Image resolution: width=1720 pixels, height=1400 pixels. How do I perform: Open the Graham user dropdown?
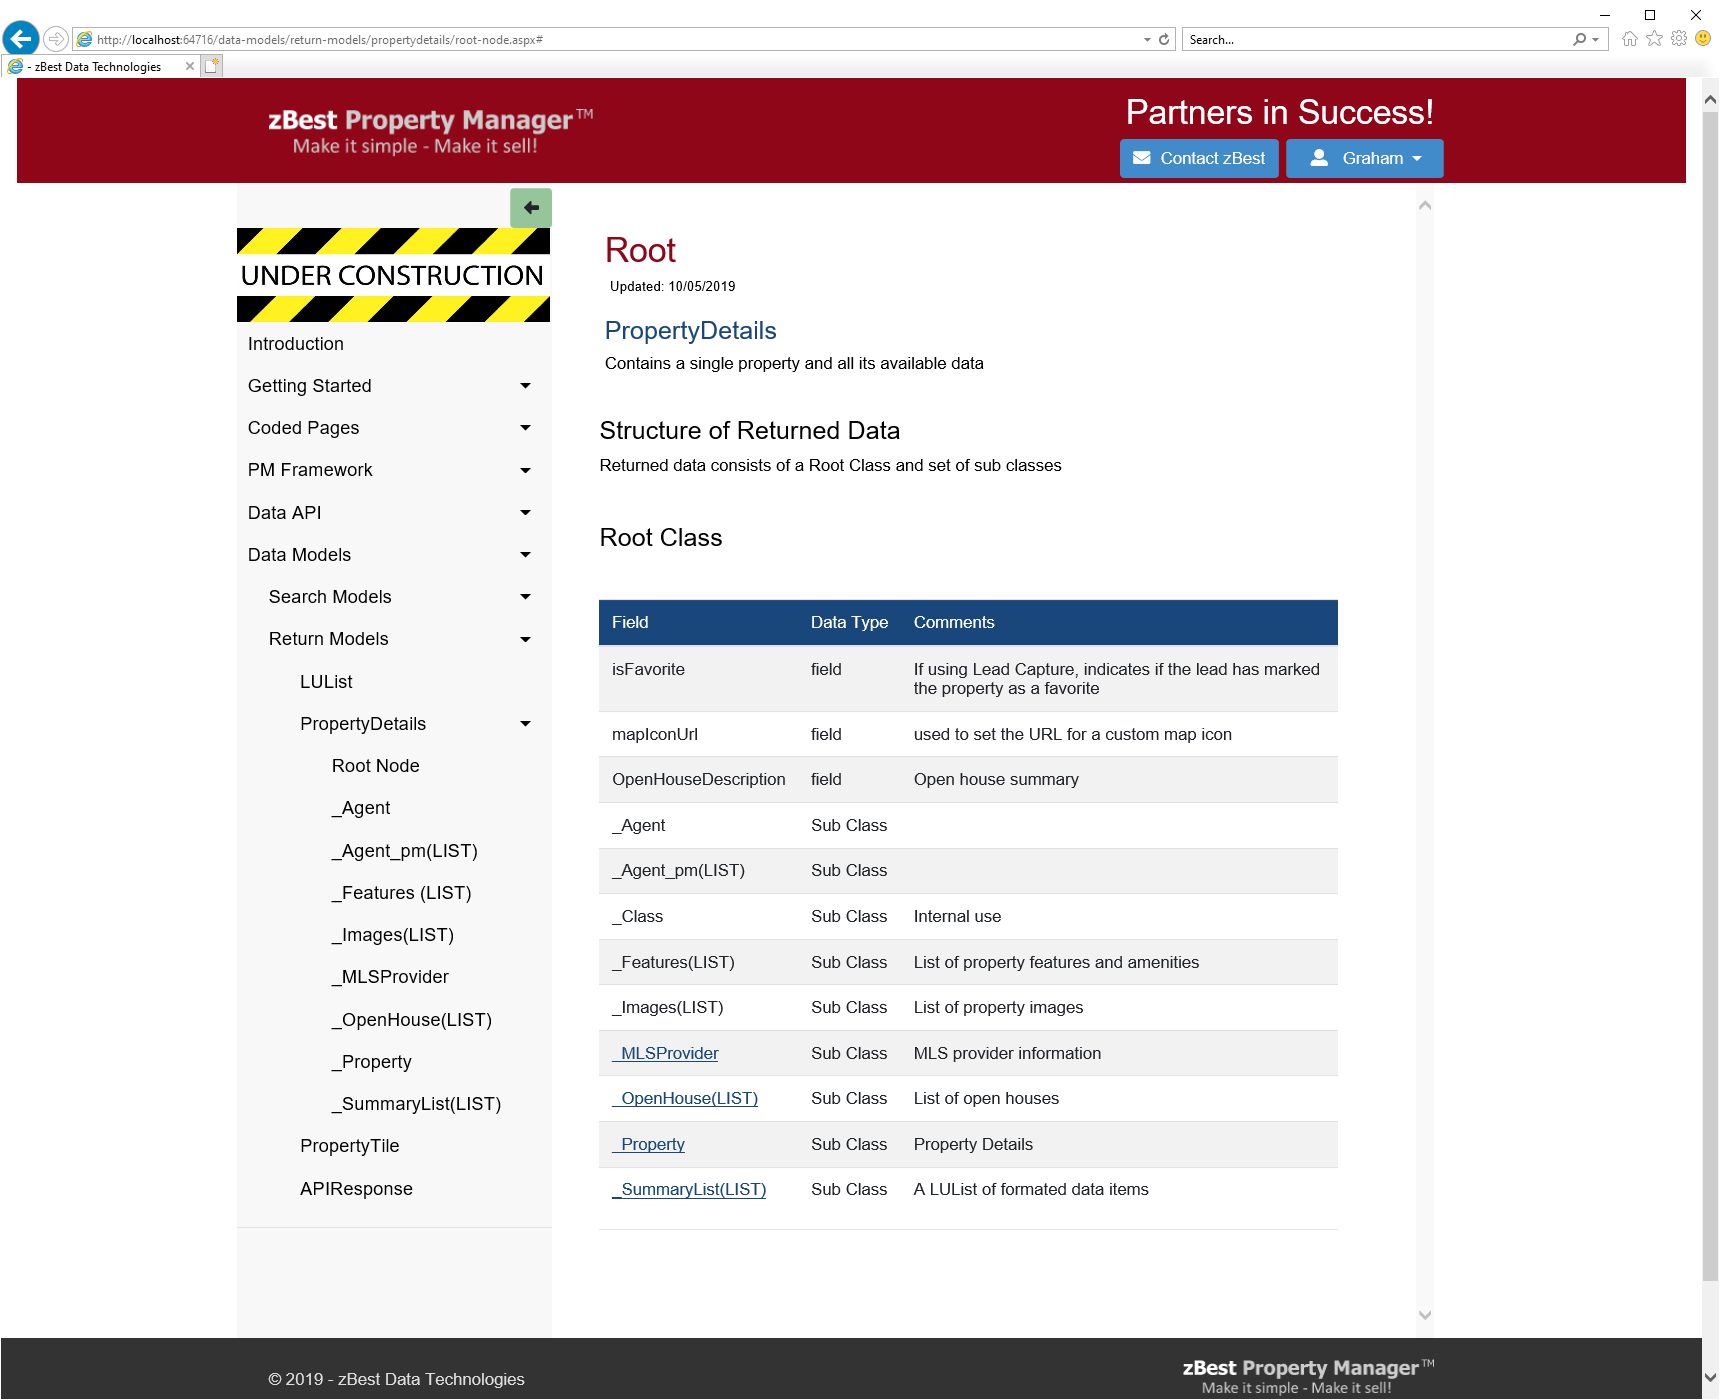tap(1364, 158)
